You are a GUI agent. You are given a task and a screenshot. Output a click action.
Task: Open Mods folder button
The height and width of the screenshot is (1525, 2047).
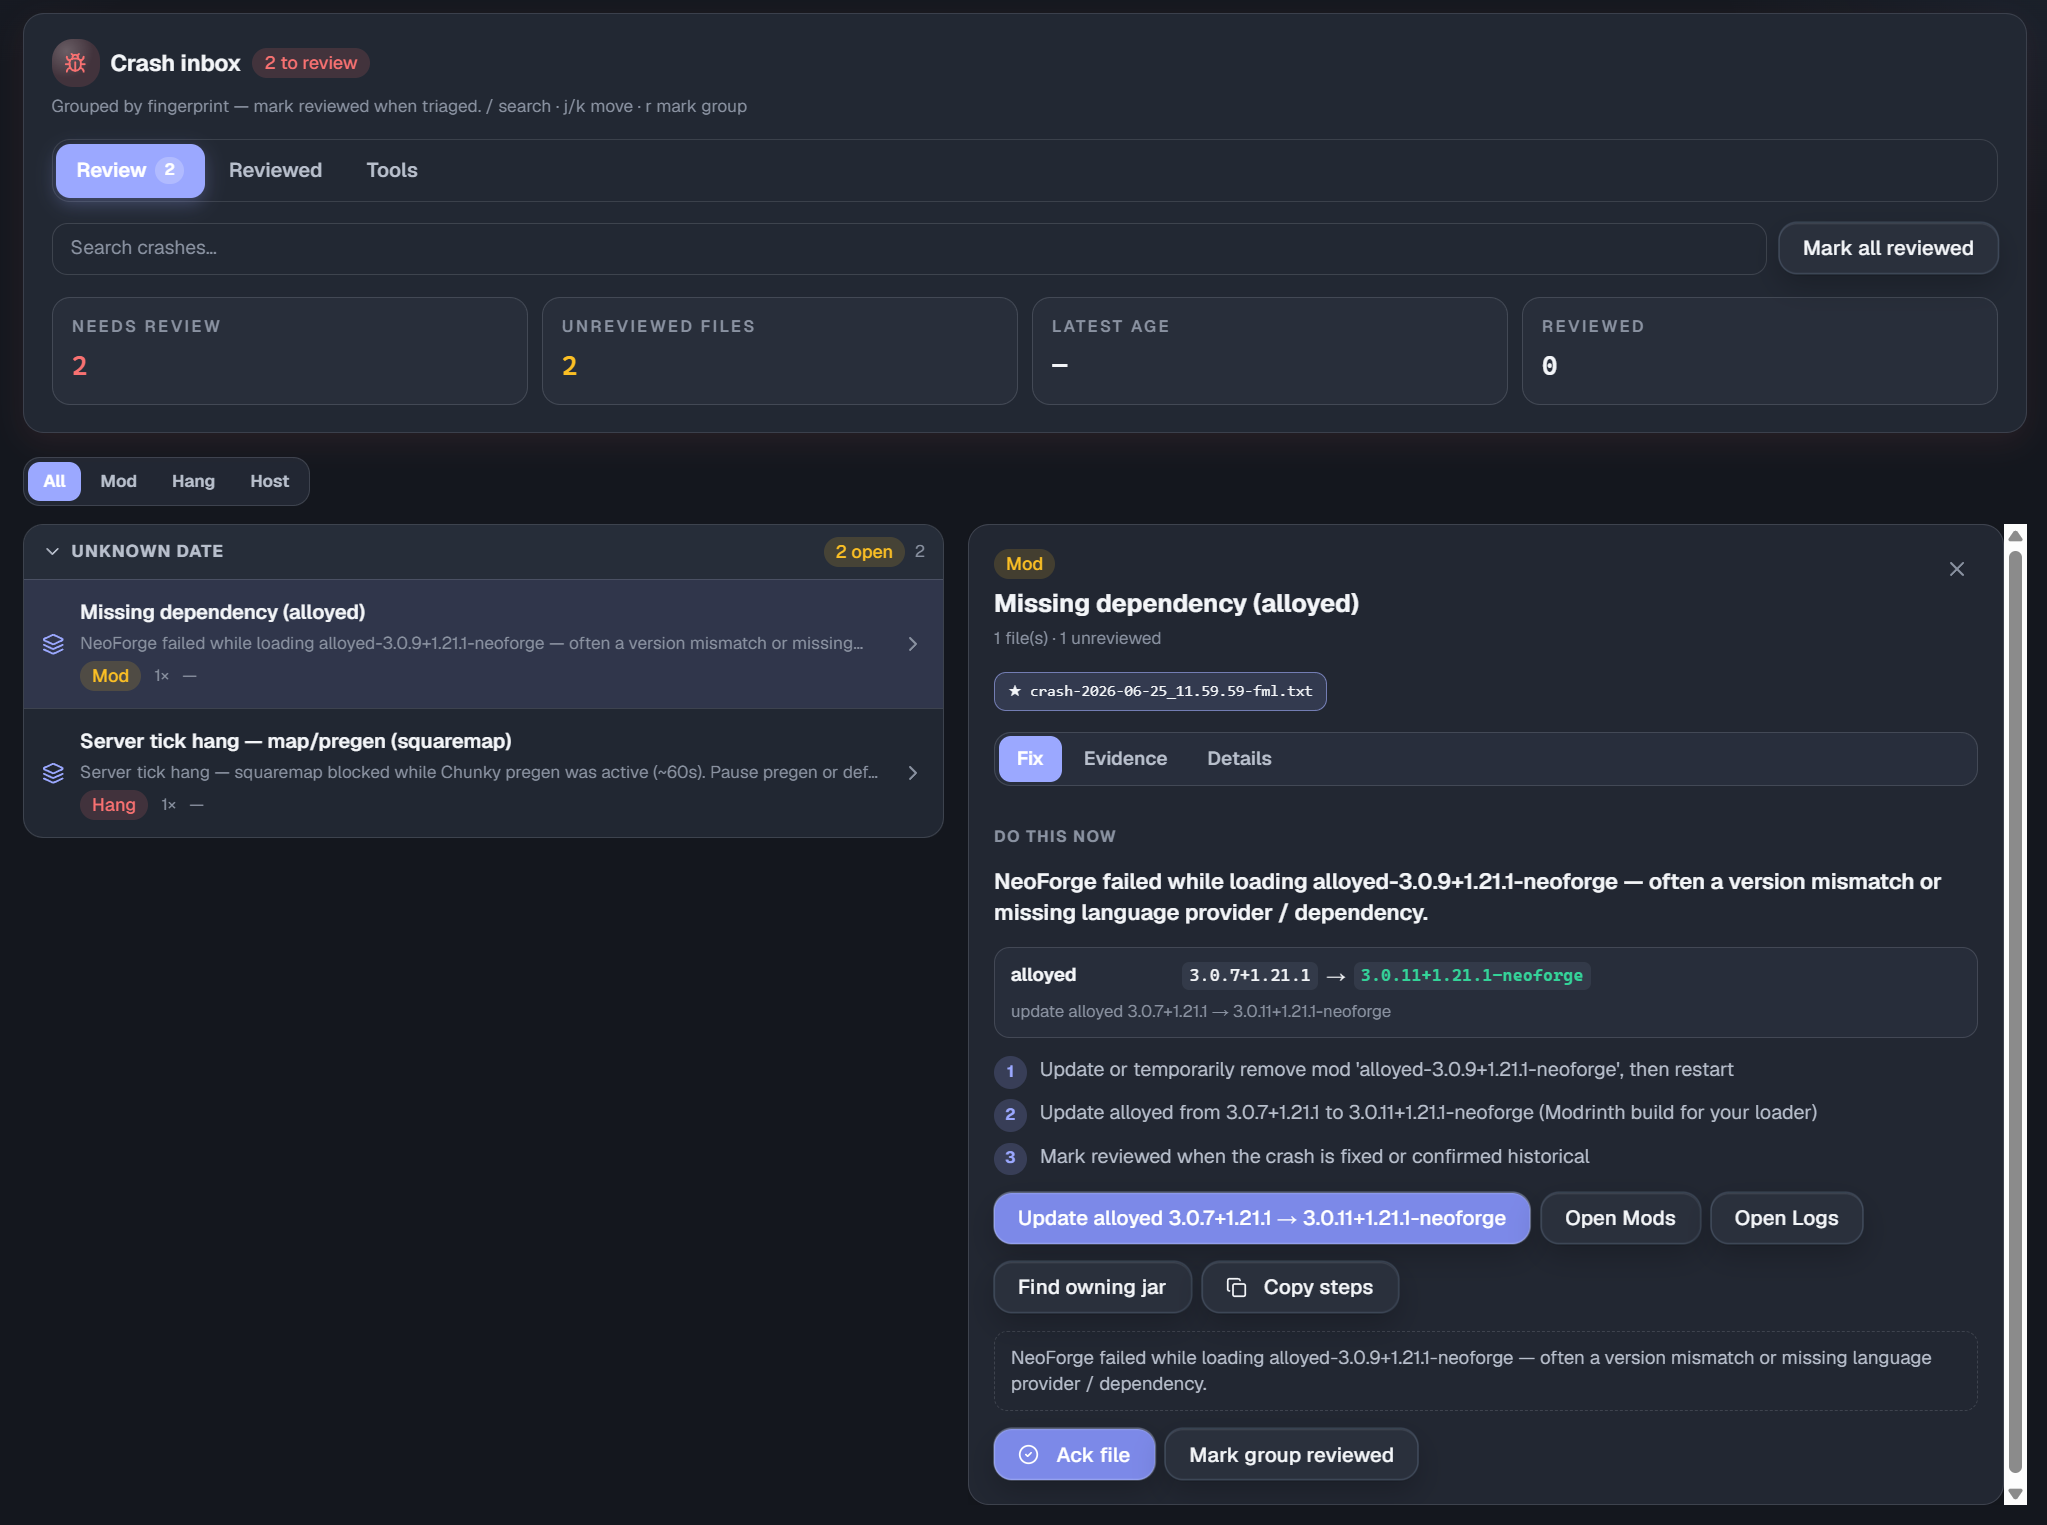pos(1620,1218)
